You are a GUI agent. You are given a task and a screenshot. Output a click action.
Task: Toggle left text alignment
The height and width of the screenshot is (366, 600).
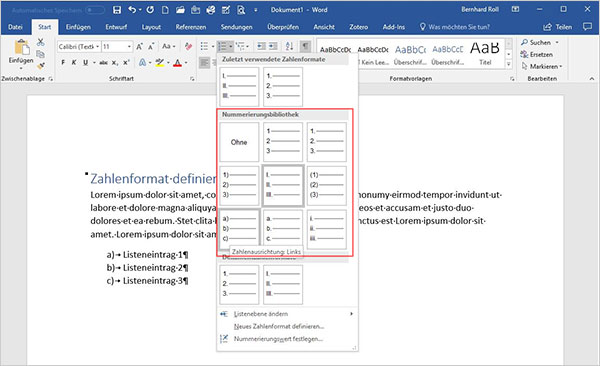205,62
